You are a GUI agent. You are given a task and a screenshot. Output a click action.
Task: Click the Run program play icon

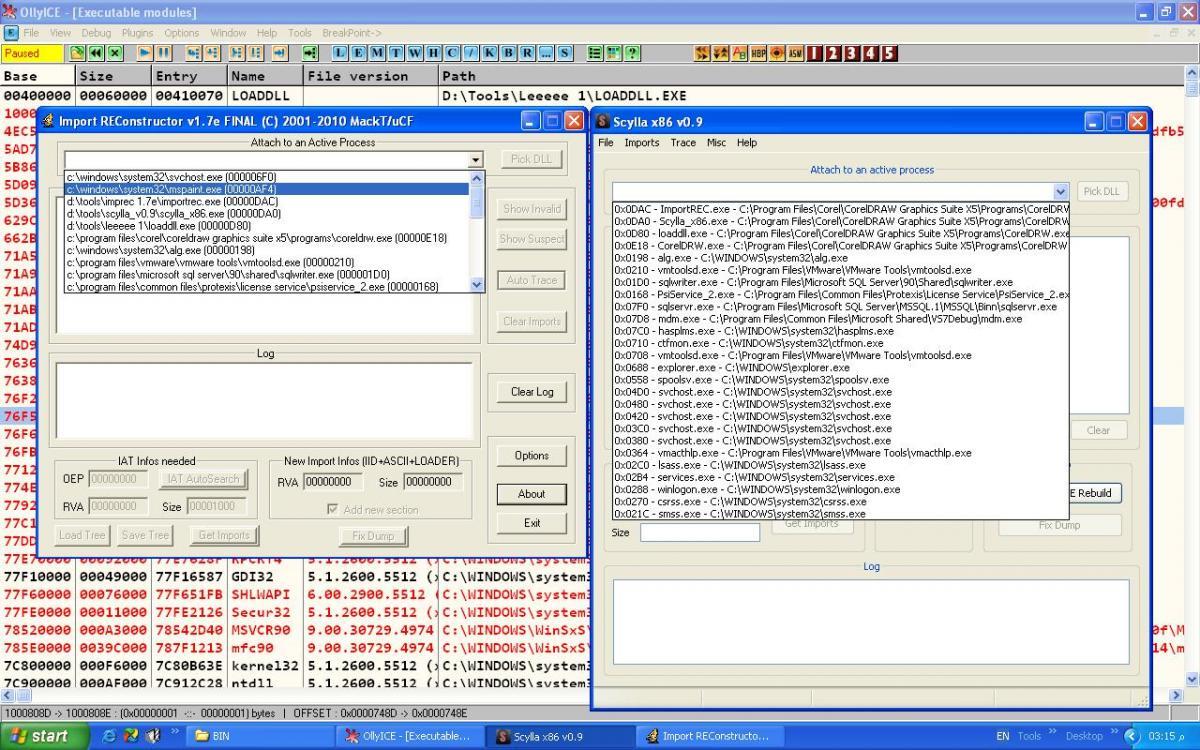tap(145, 53)
